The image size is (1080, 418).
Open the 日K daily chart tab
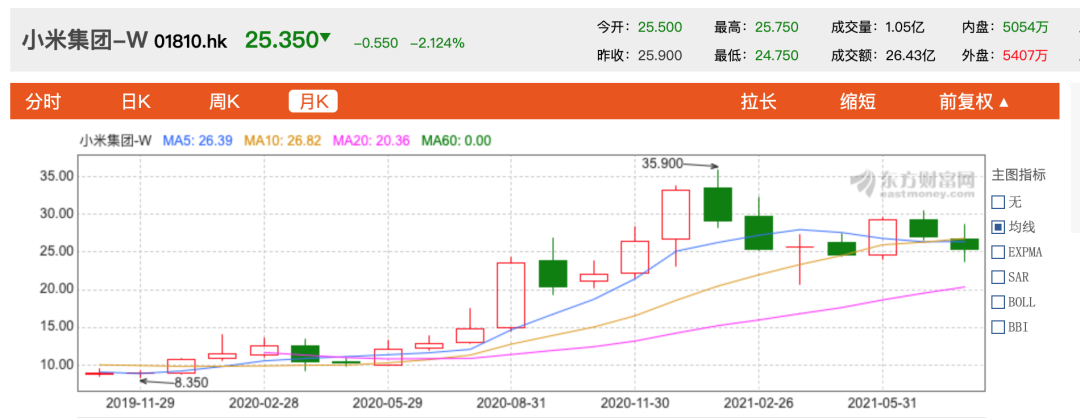click(x=136, y=102)
